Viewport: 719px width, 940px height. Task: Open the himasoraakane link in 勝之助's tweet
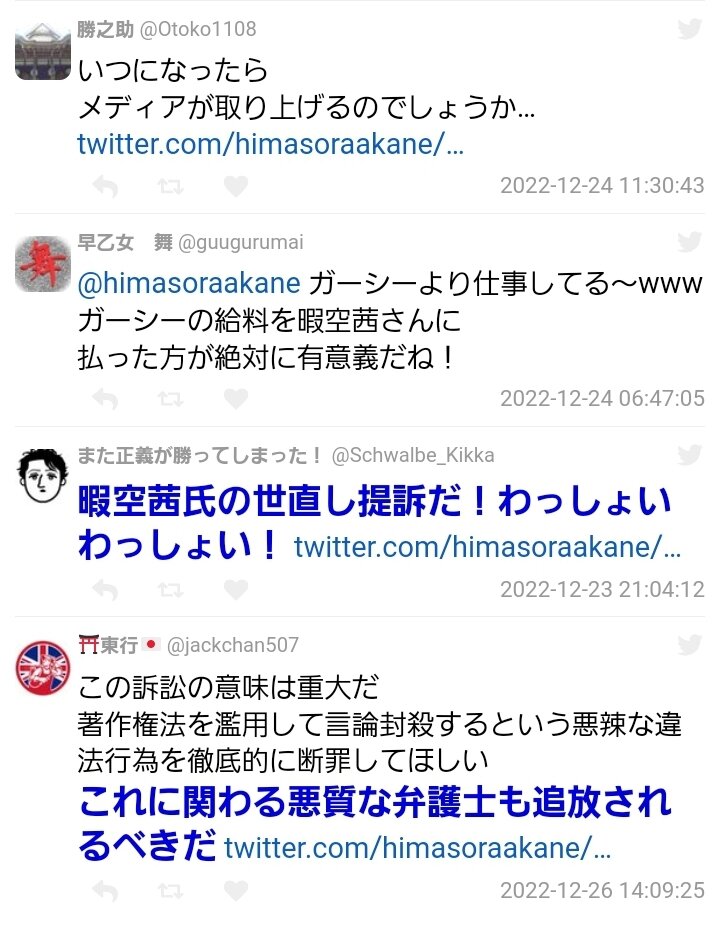(x=270, y=144)
